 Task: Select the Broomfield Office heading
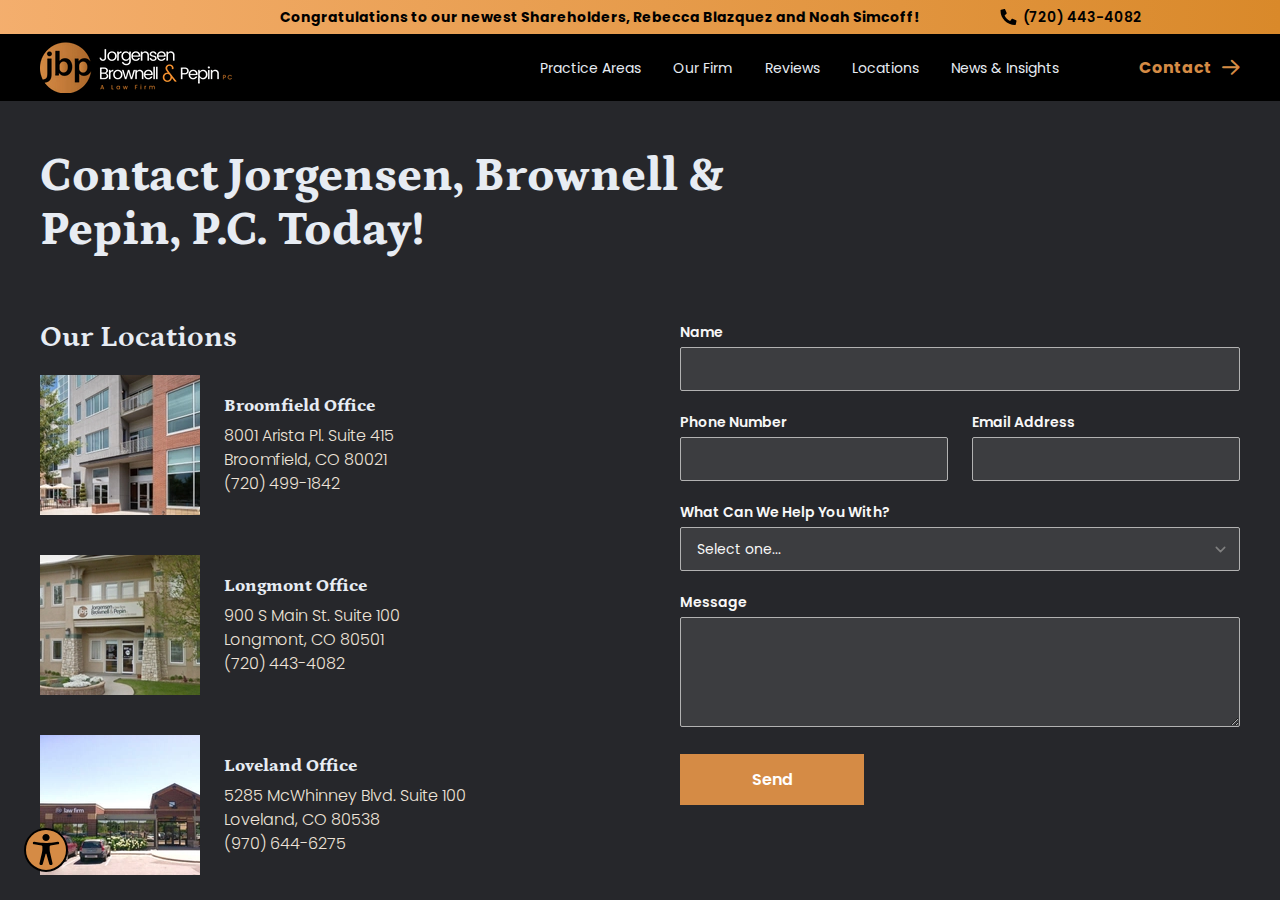pos(300,405)
